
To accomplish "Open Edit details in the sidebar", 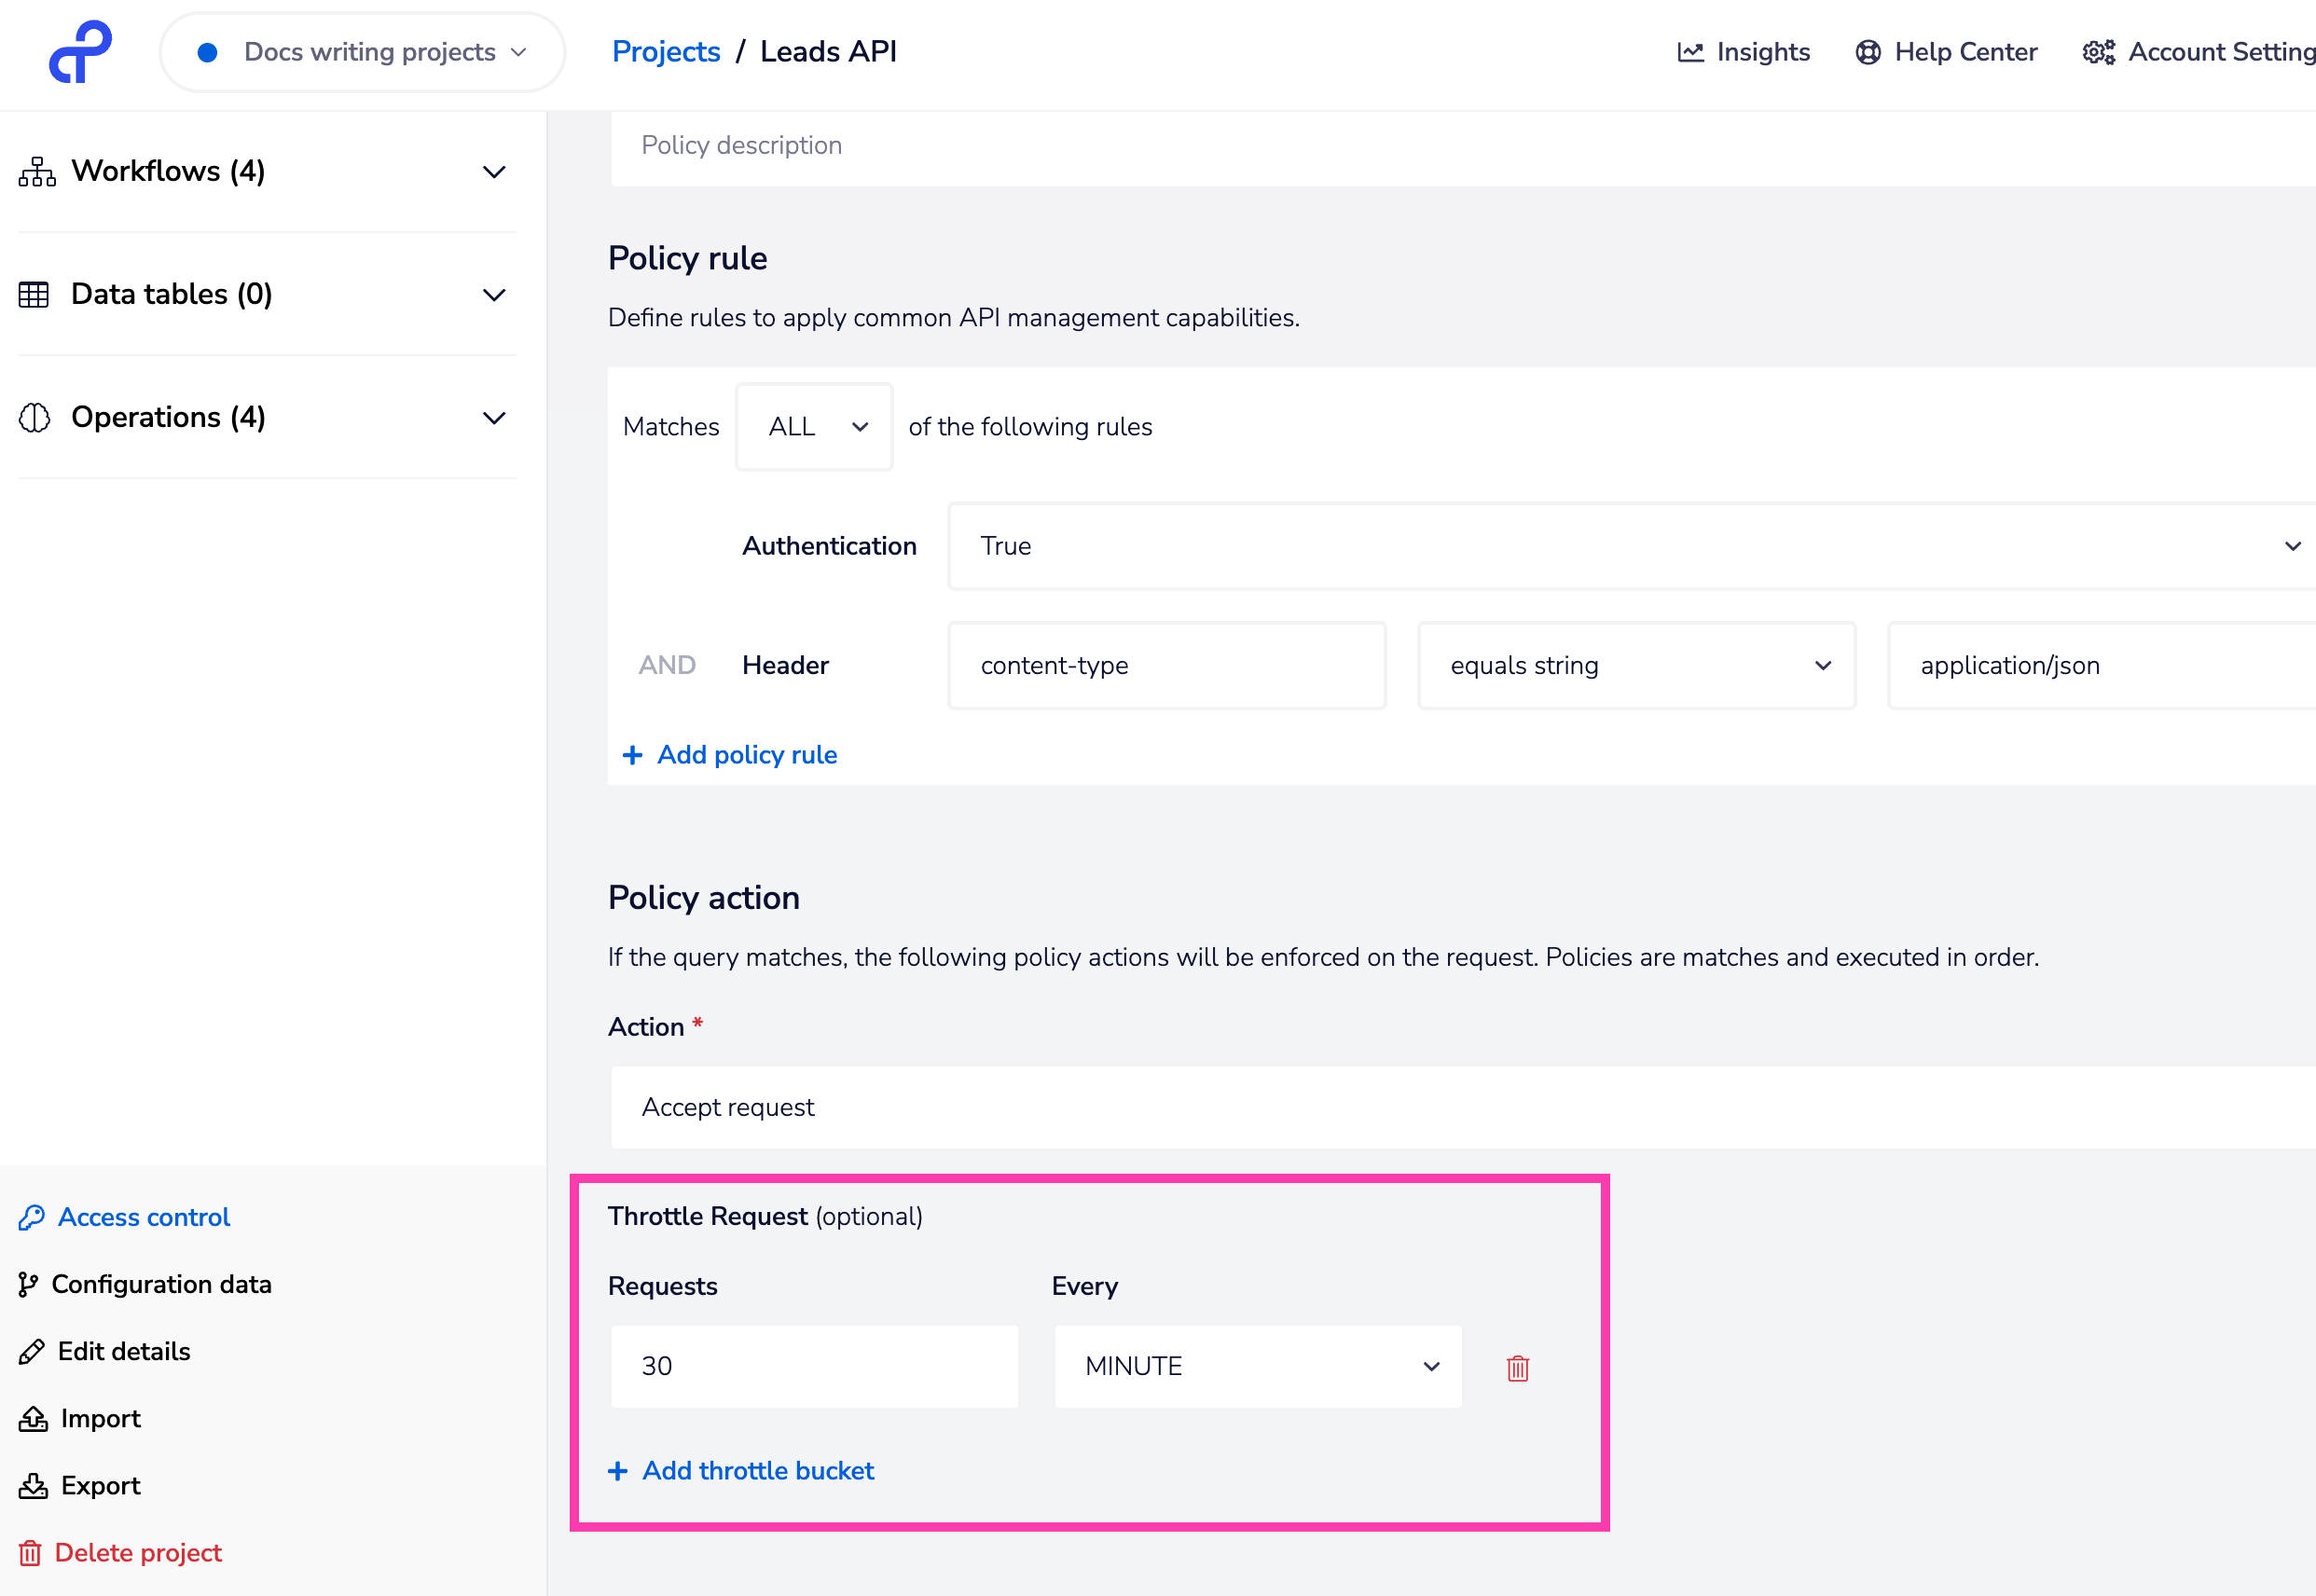I will pos(123,1351).
